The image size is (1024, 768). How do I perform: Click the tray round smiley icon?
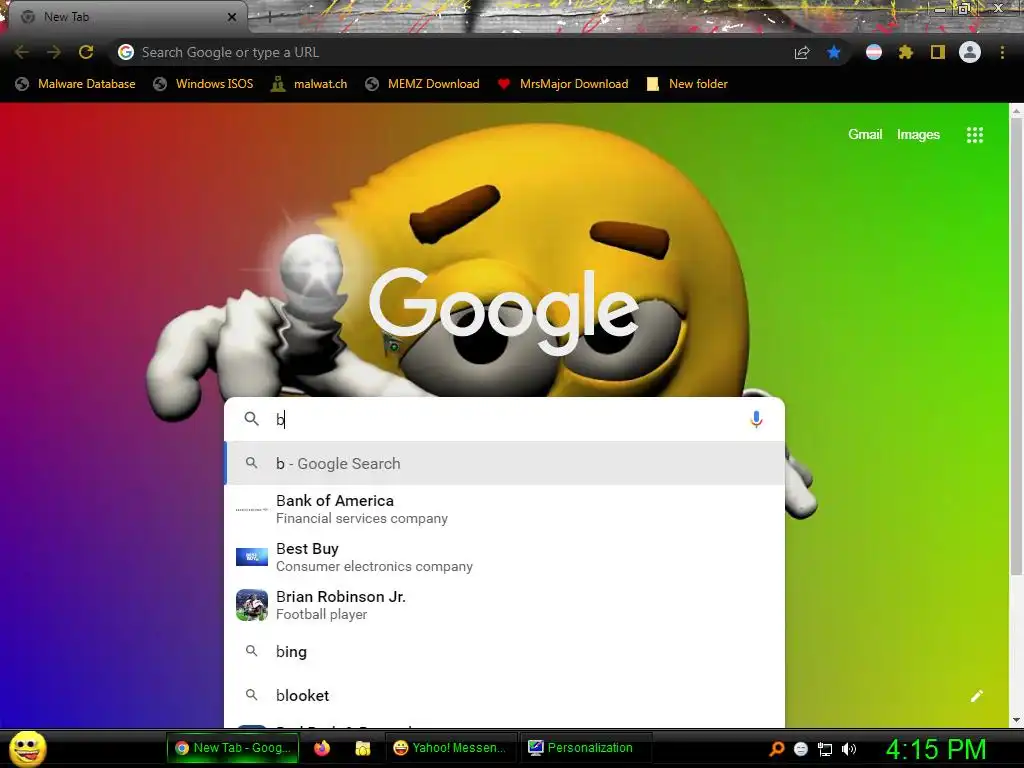pos(801,749)
